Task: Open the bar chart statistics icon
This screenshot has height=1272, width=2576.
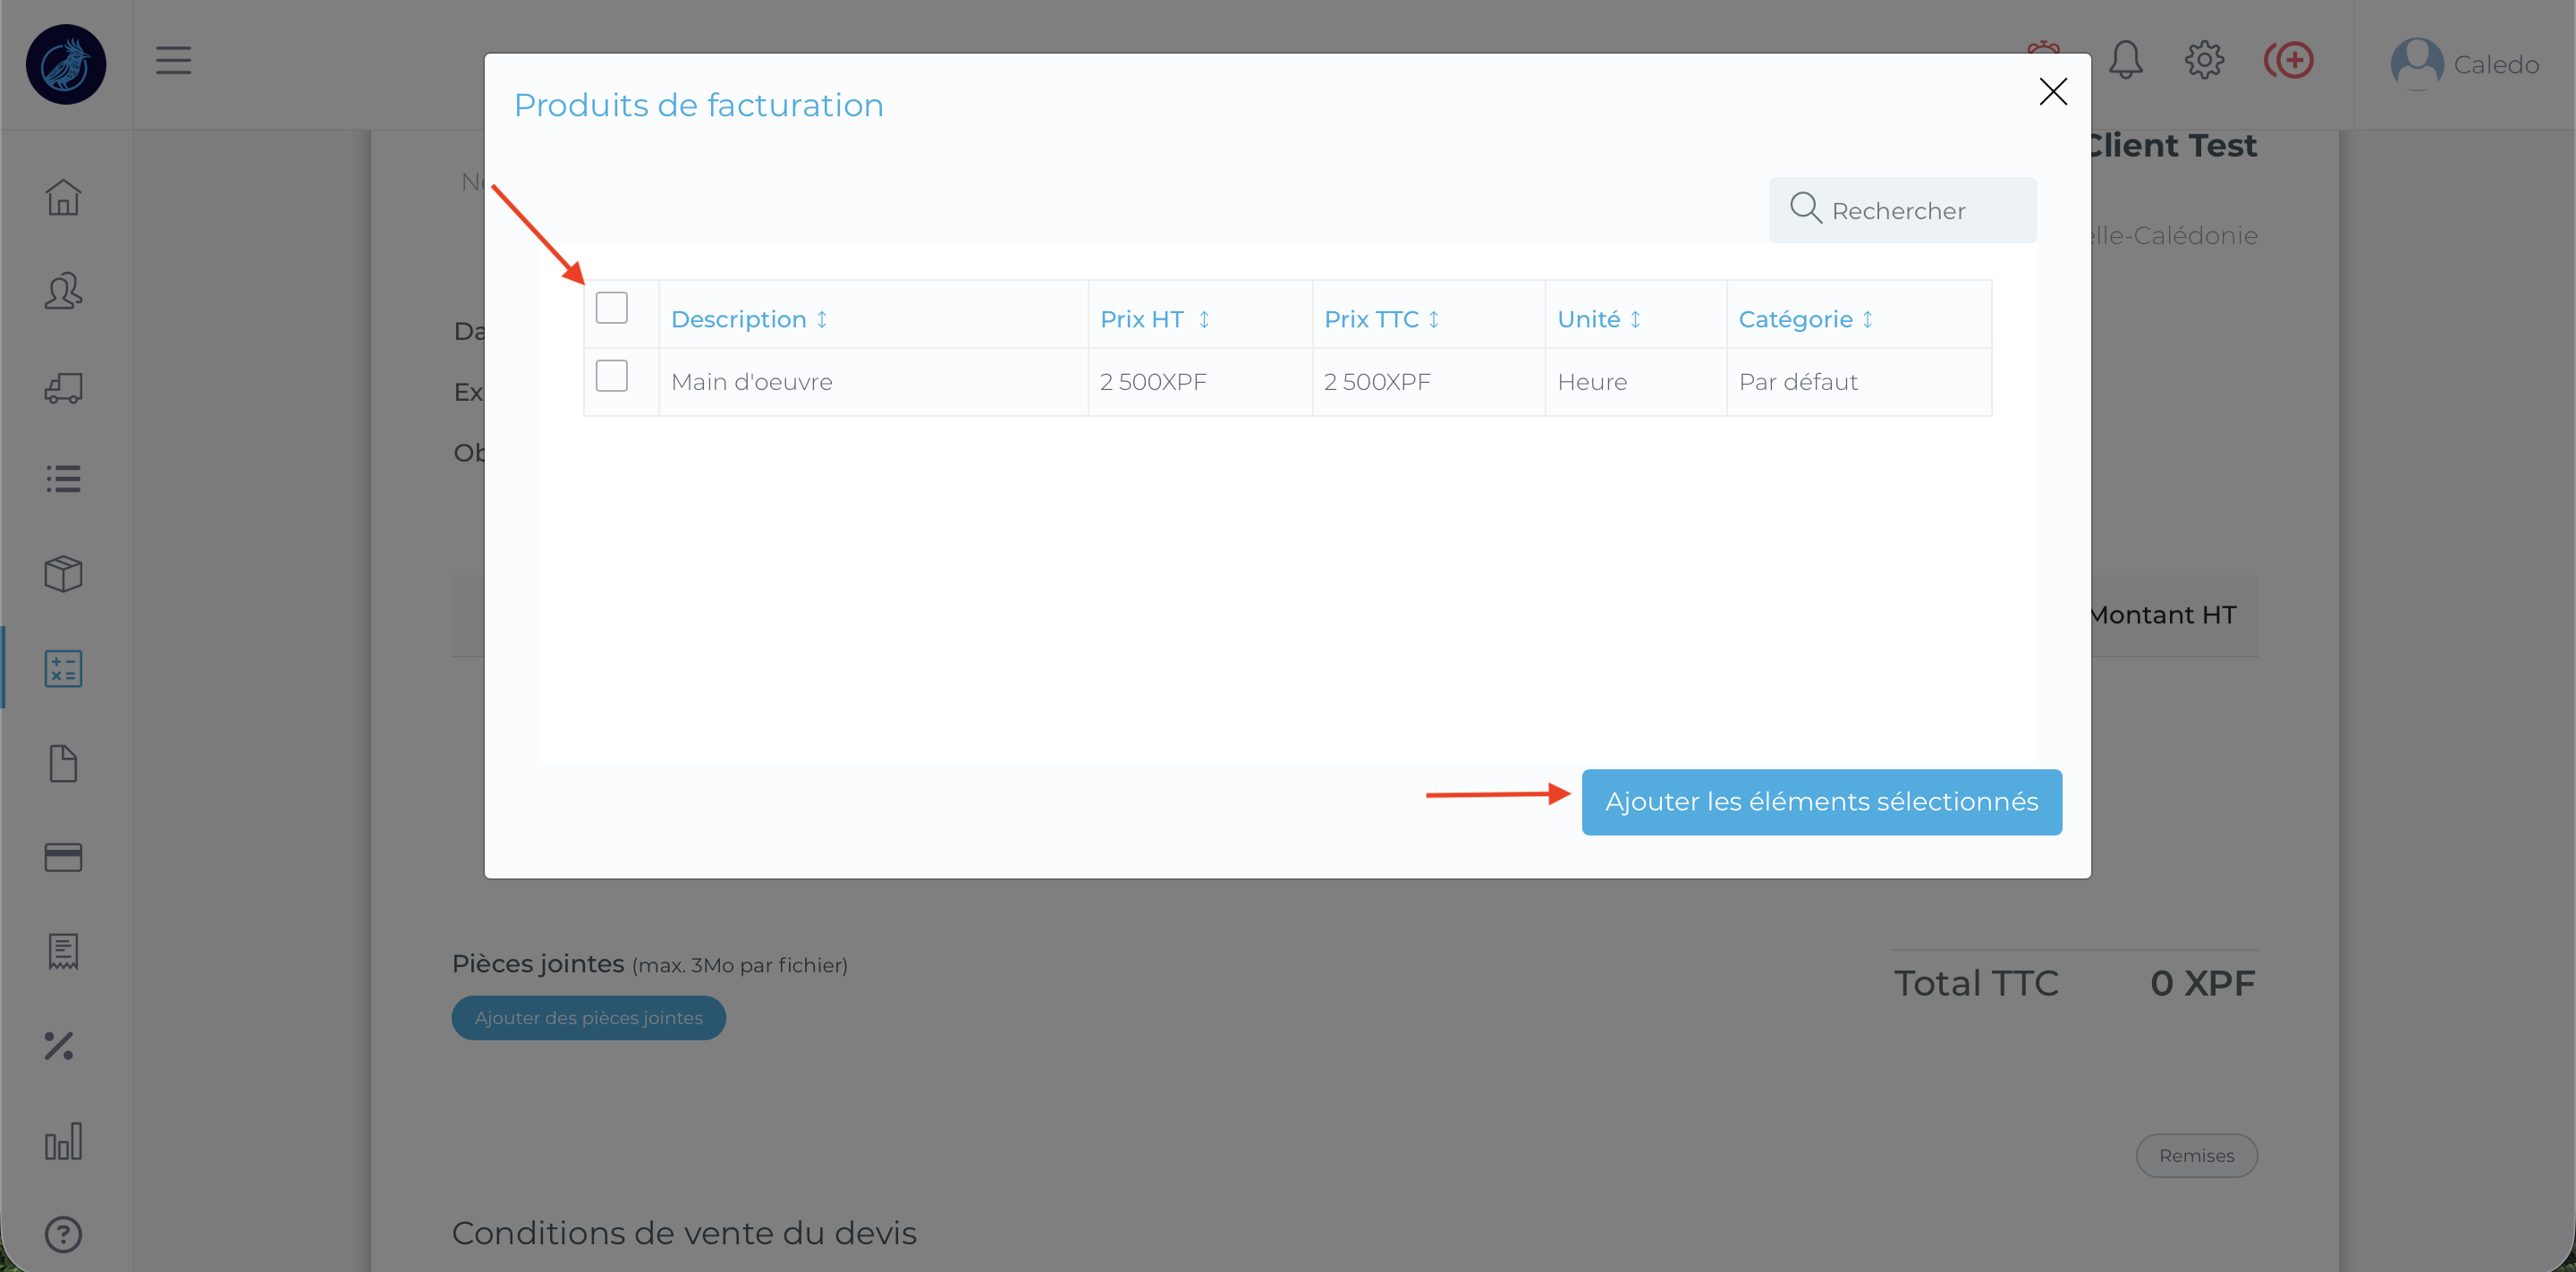Action: 63,1141
